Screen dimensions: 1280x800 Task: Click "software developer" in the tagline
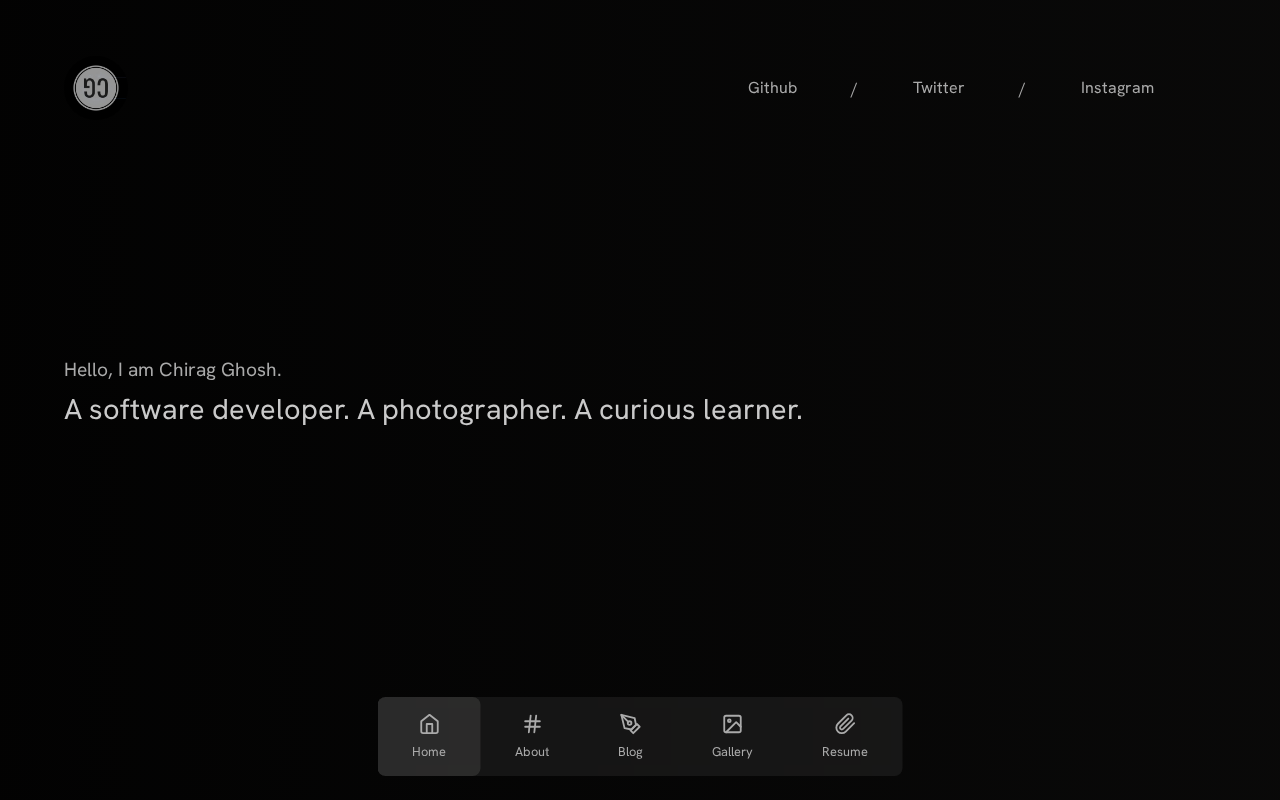[x=216, y=410]
